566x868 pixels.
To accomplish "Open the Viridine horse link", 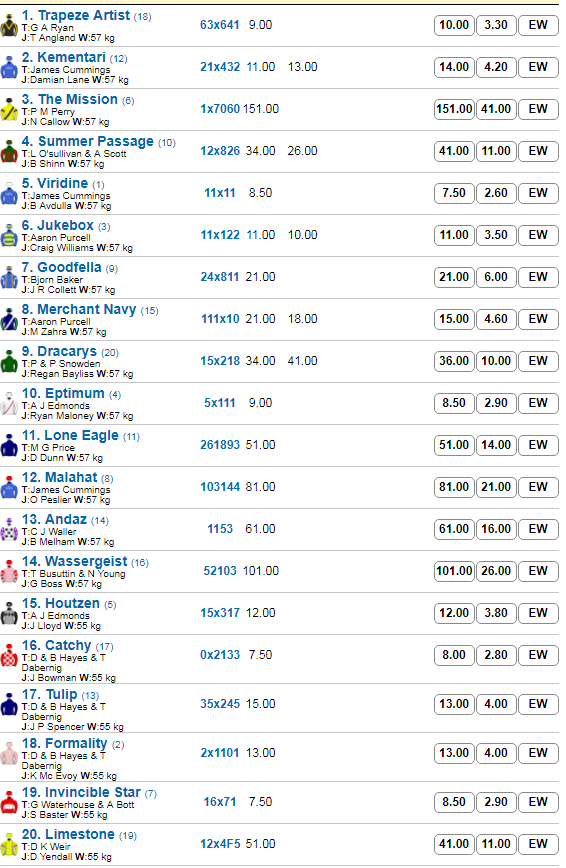I will [x=62, y=183].
